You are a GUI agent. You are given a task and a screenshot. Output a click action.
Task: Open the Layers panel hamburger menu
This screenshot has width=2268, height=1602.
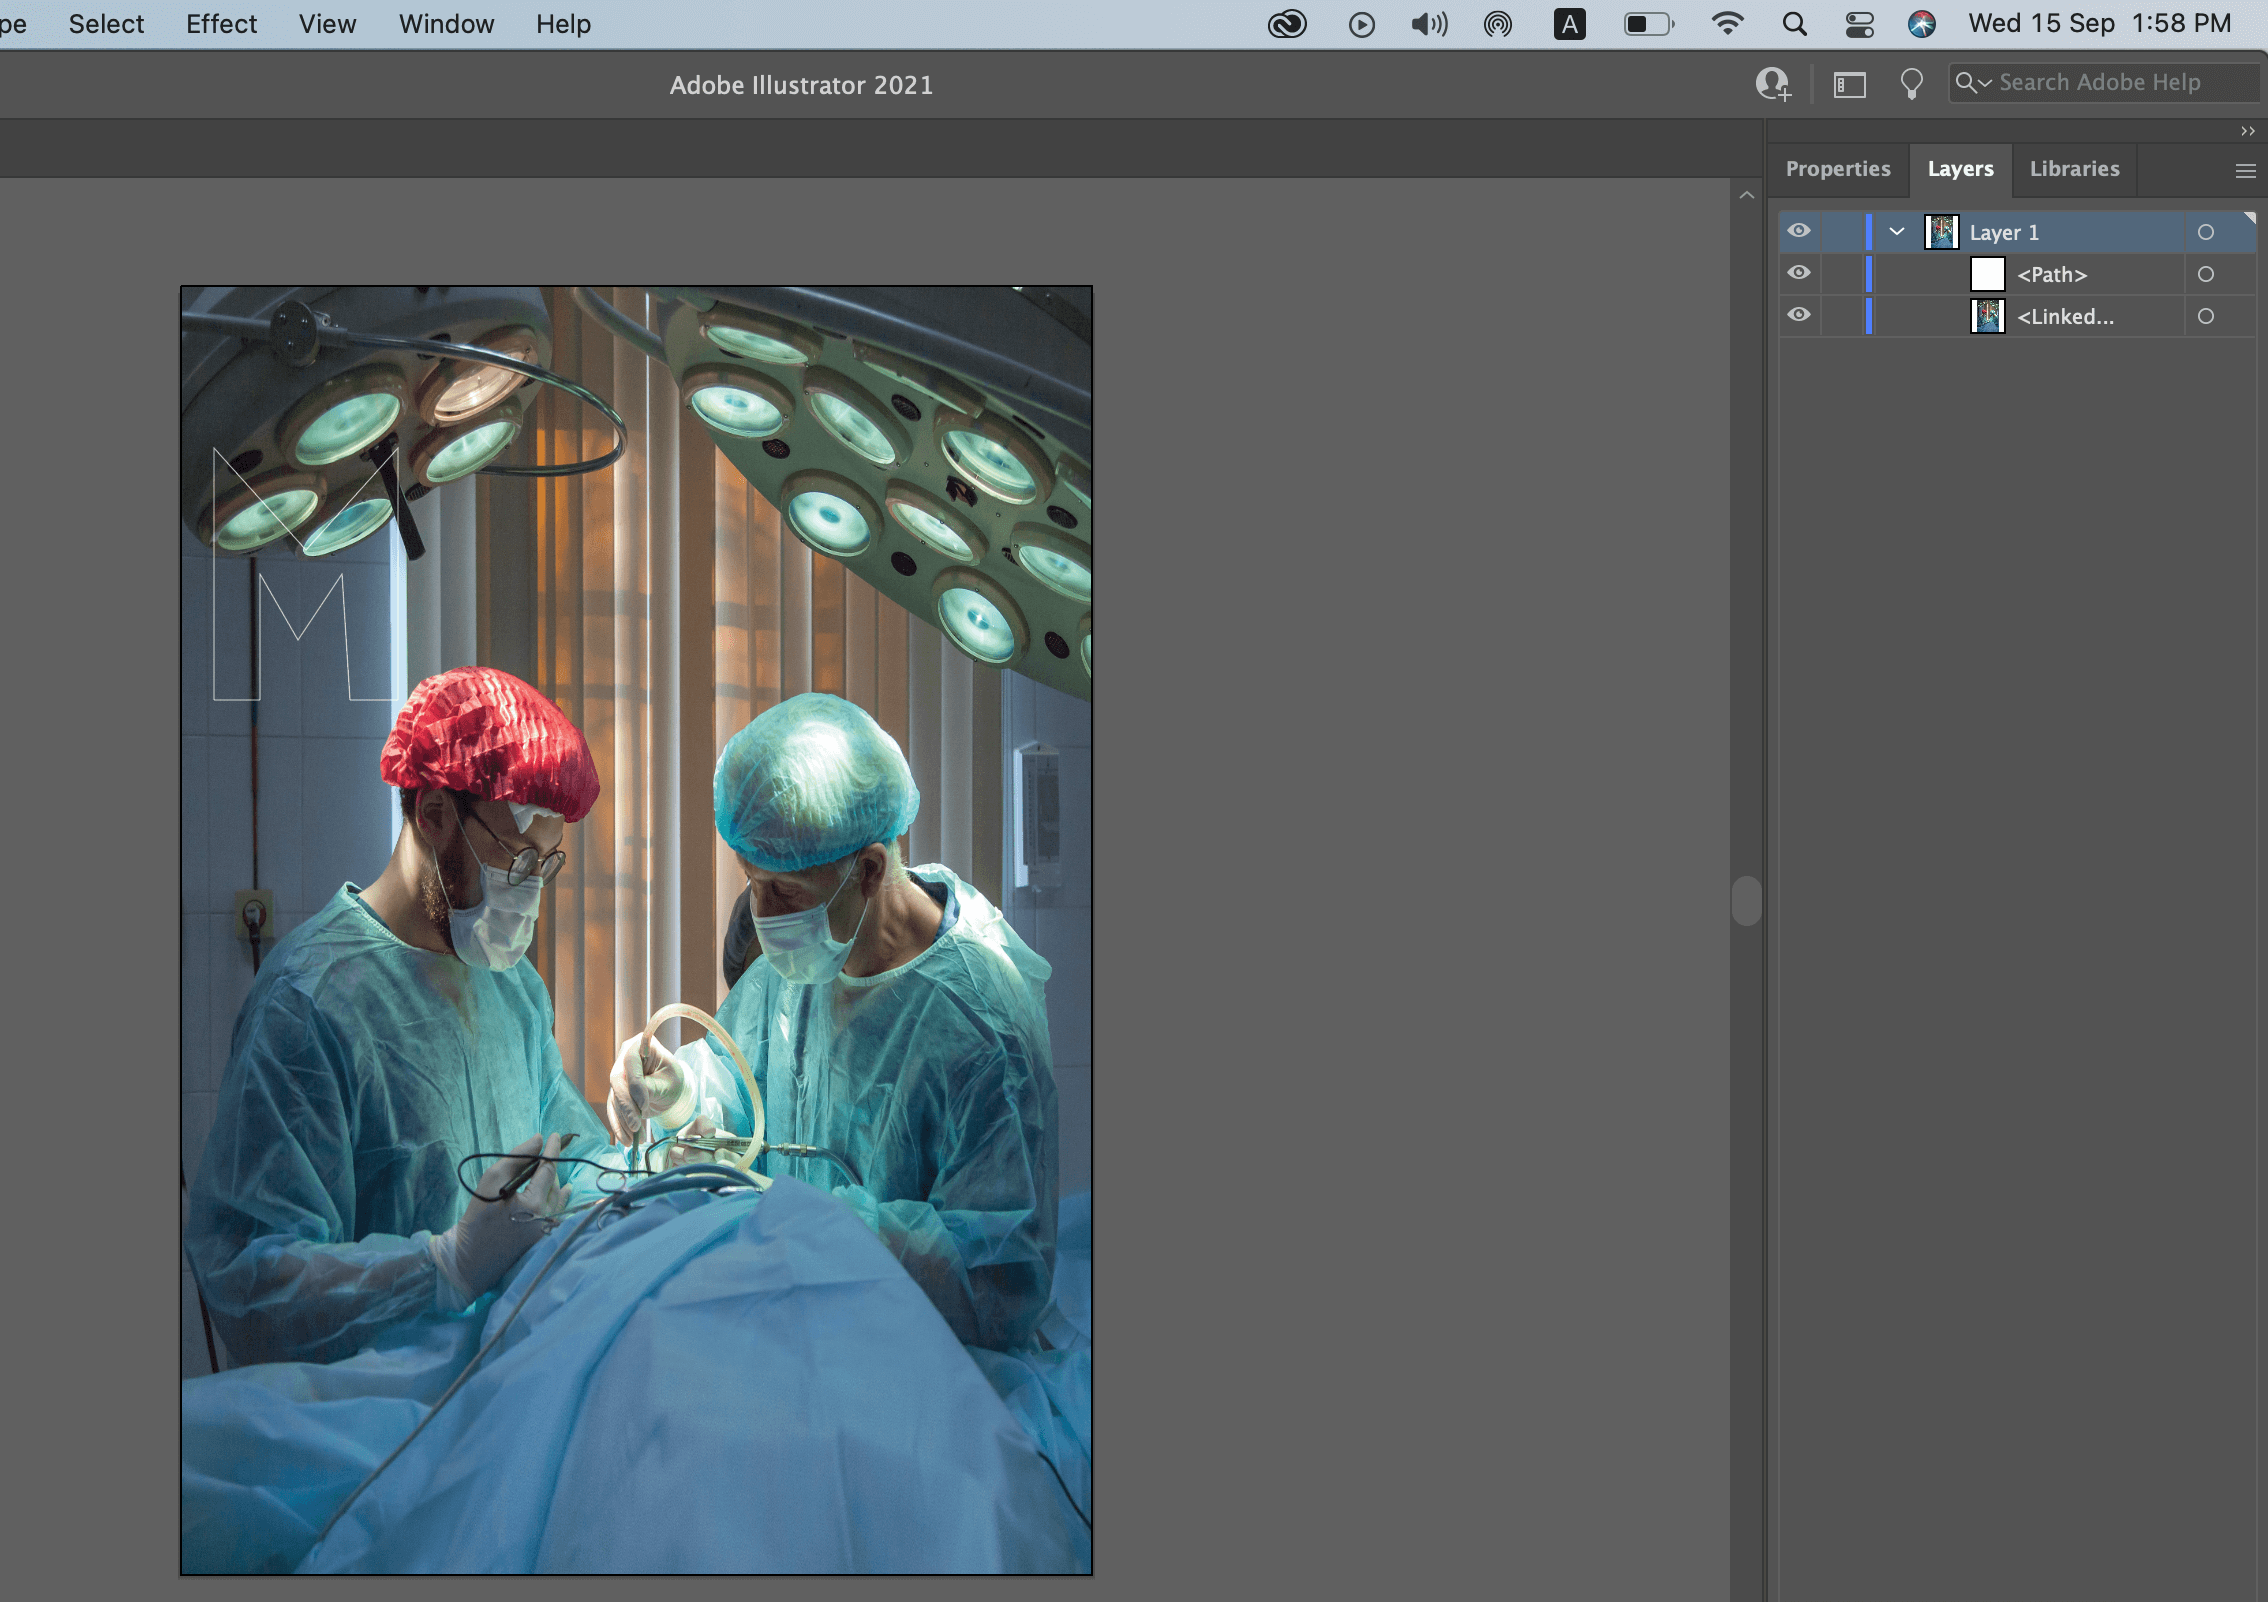click(x=2245, y=171)
